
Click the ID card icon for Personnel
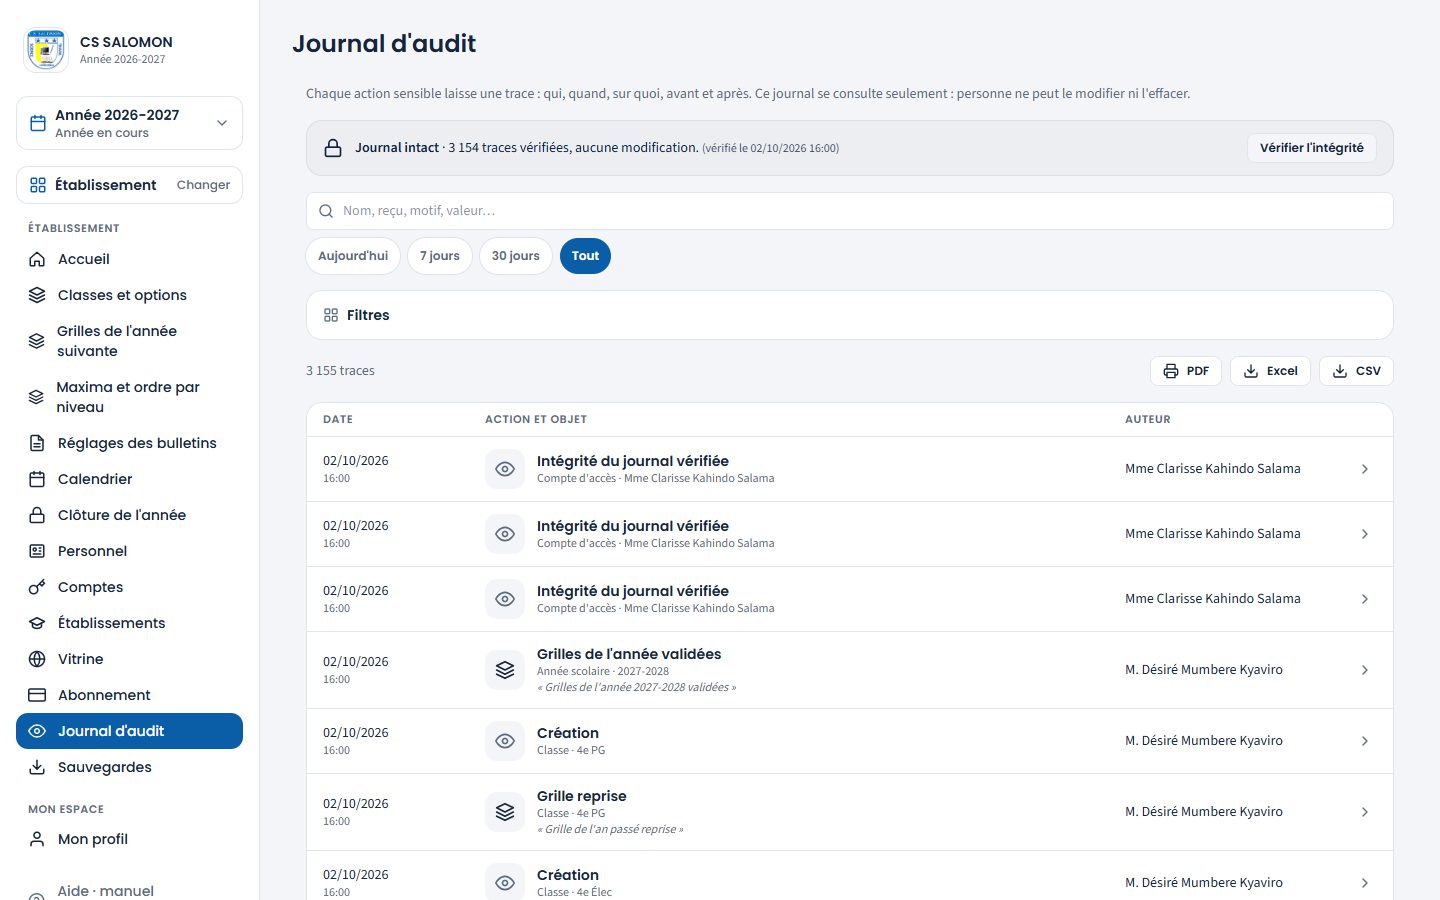click(37, 551)
